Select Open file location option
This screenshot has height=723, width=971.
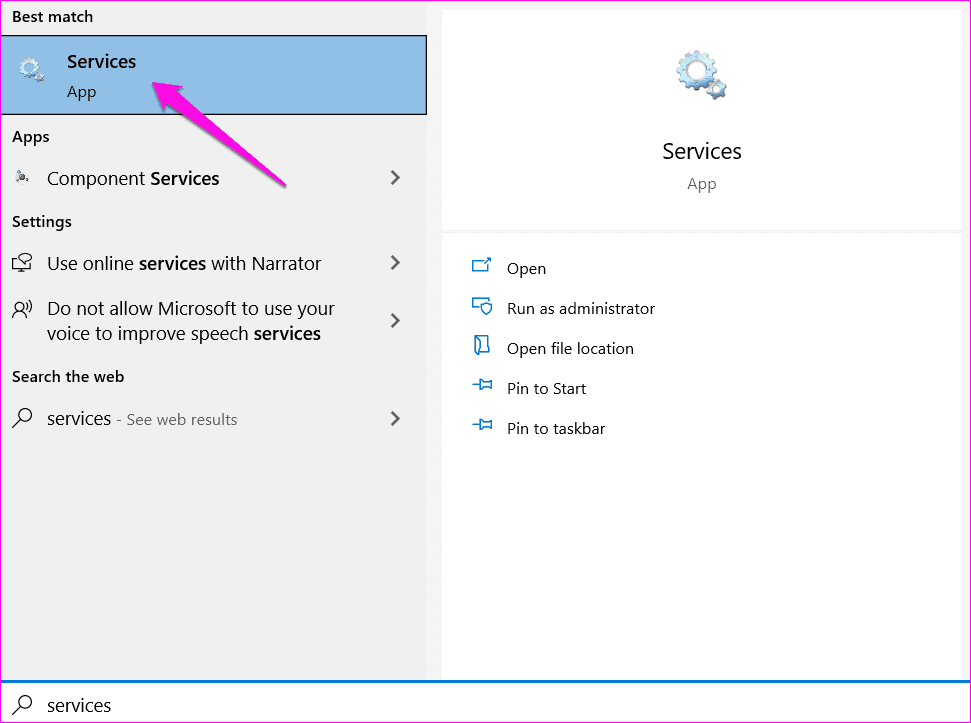point(570,349)
